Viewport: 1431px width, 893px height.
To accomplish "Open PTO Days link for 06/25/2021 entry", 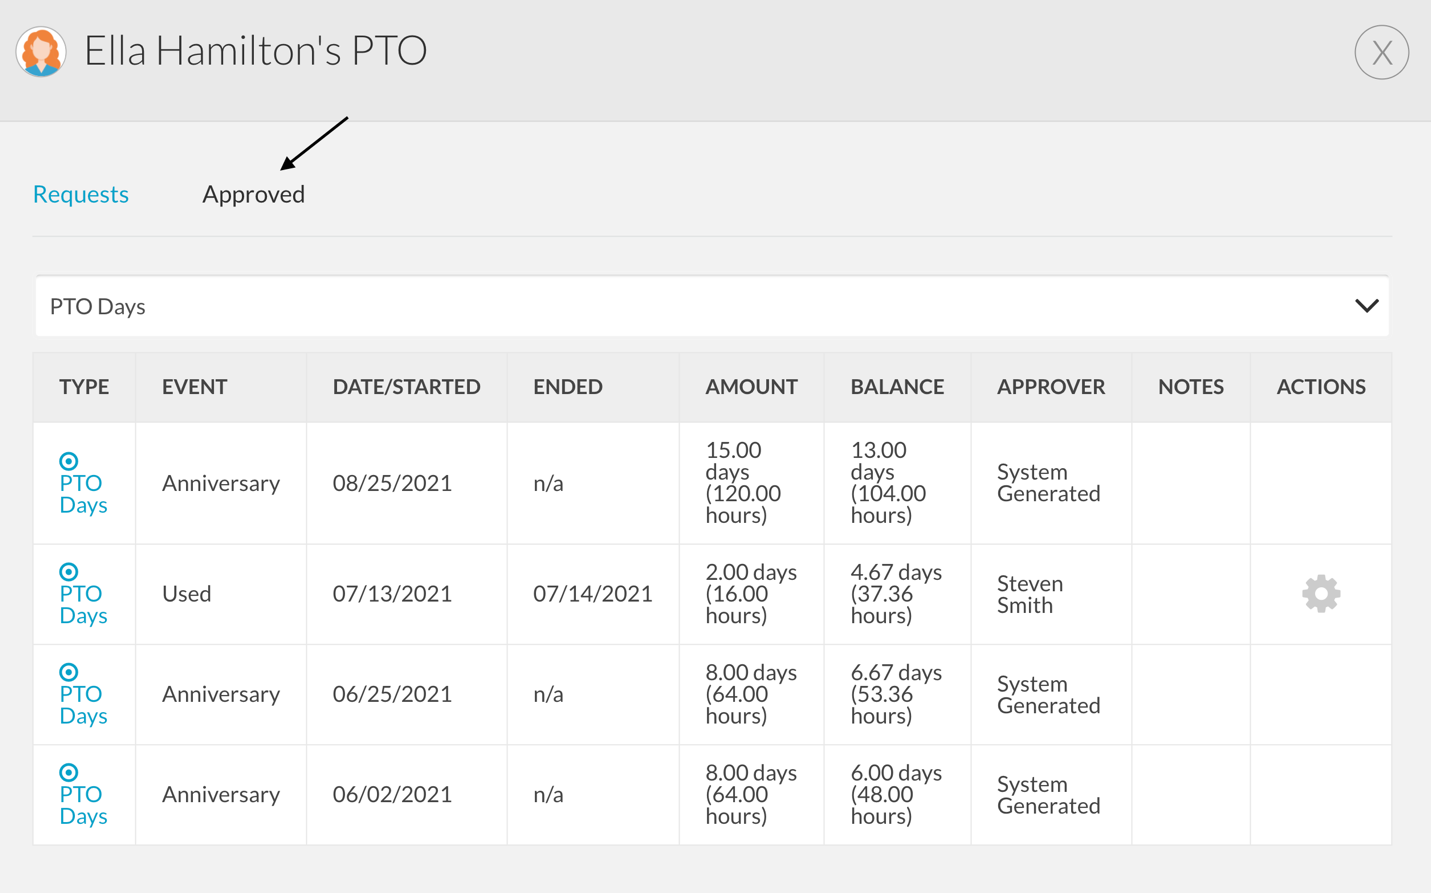I will click(x=83, y=705).
